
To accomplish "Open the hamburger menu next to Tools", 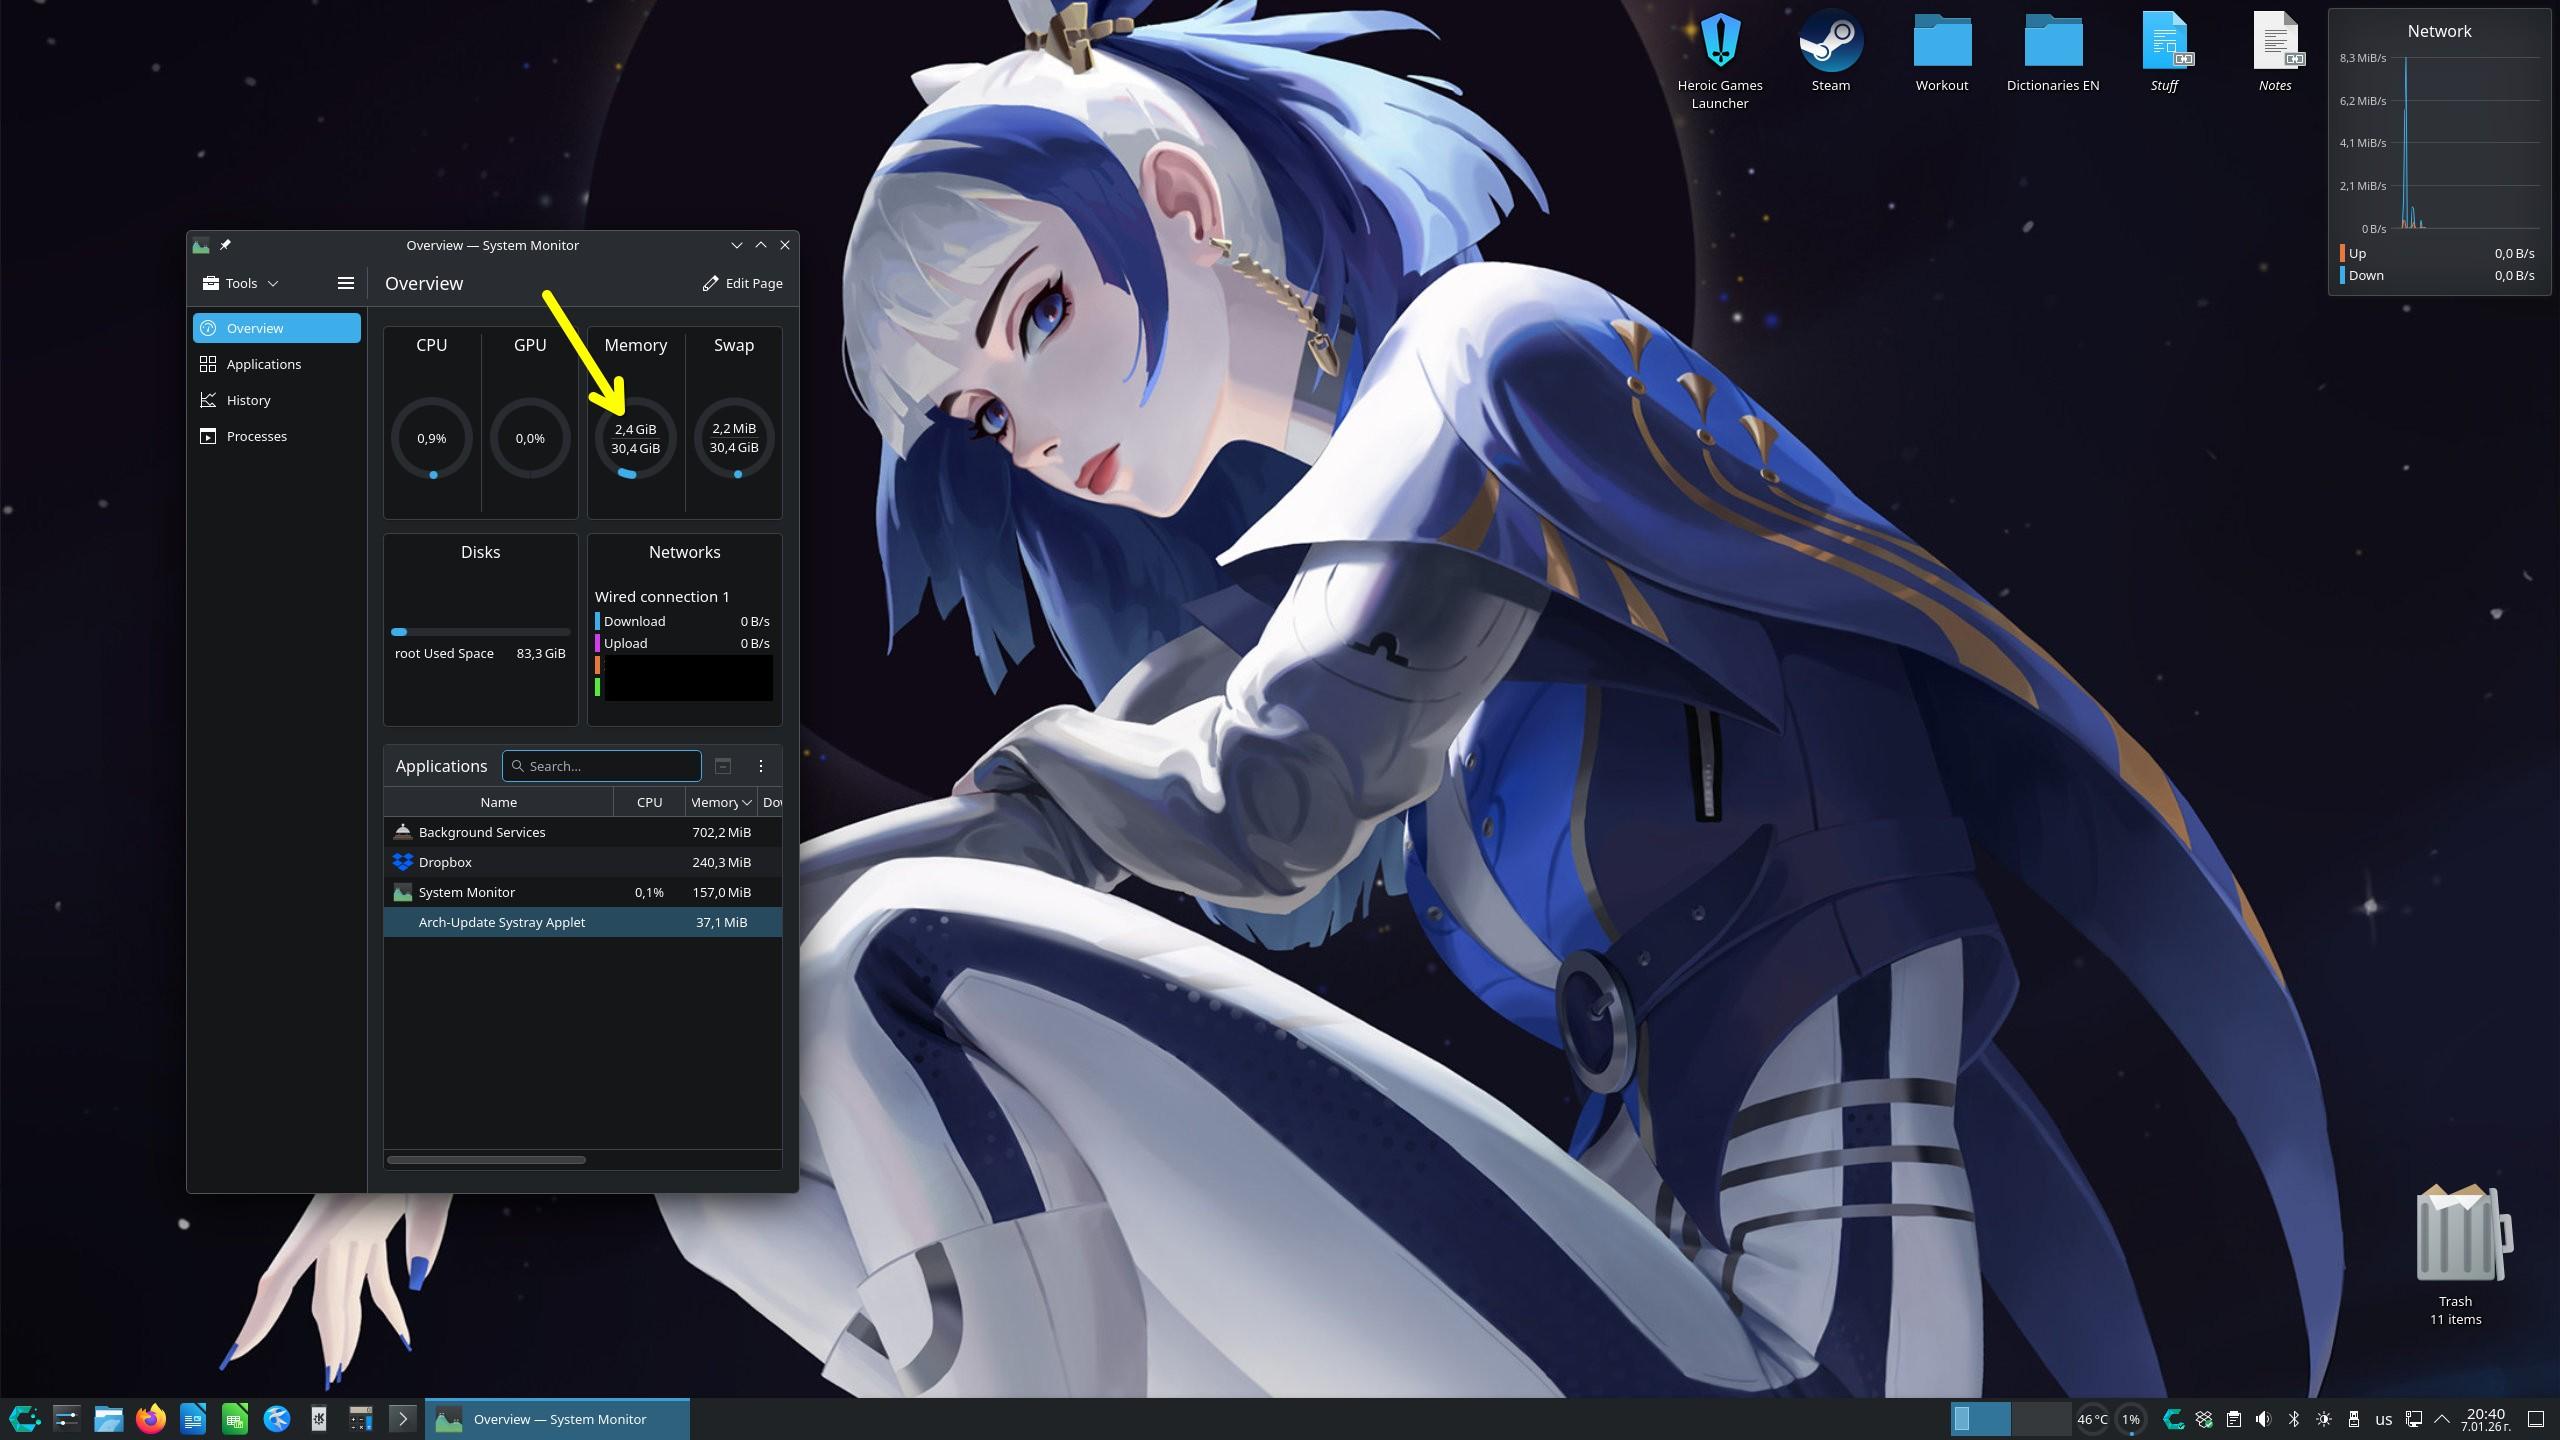I will [x=346, y=283].
